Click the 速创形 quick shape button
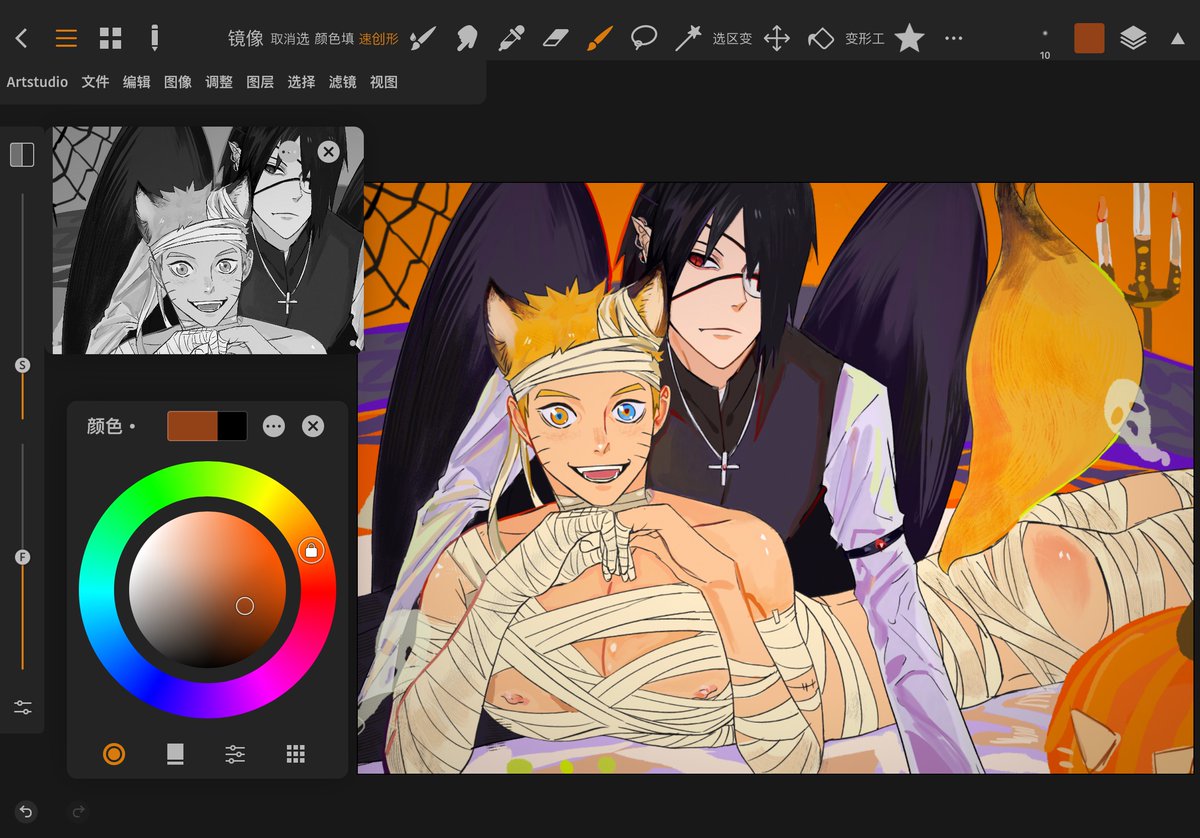The image size is (1200, 838). [378, 39]
